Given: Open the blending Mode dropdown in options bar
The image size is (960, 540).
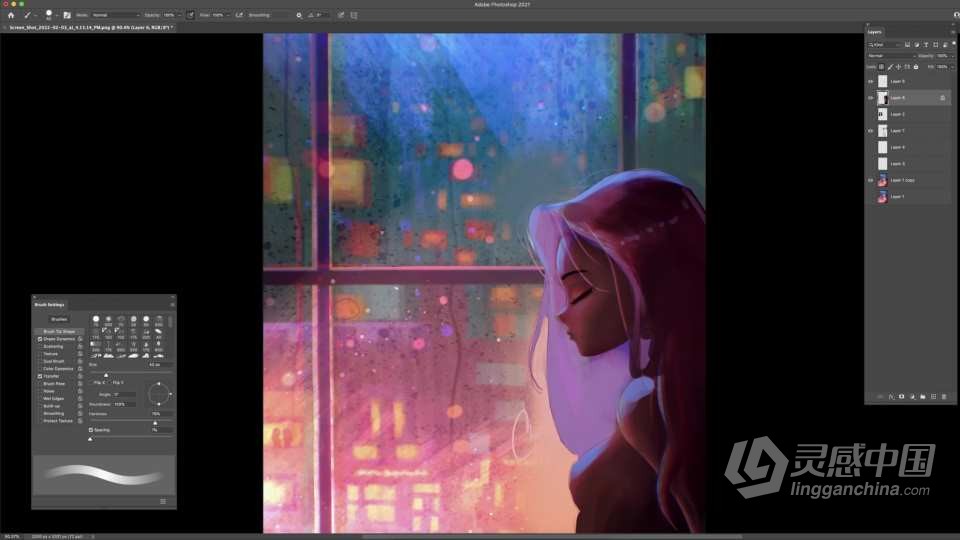Looking at the screenshot, I should (116, 15).
